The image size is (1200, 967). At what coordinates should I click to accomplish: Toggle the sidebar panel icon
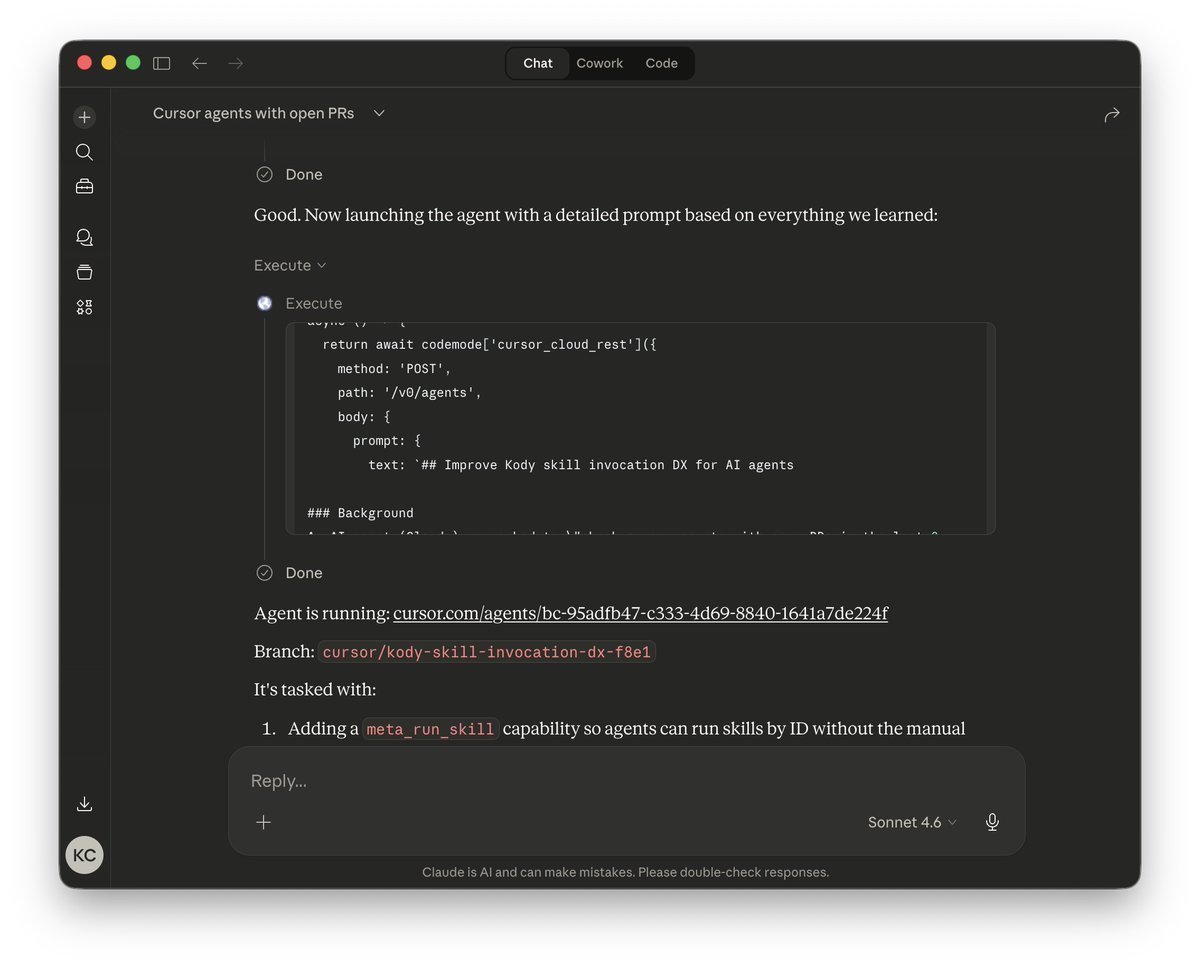click(x=161, y=63)
